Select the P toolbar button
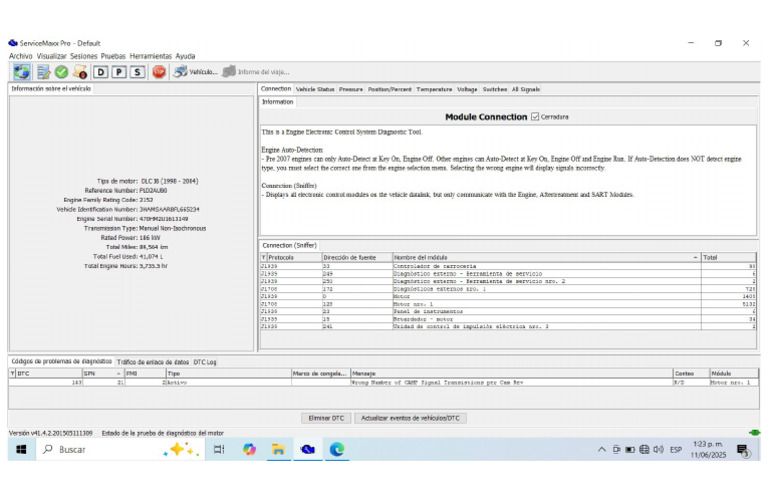The height and width of the screenshot is (497, 768). click(x=119, y=72)
